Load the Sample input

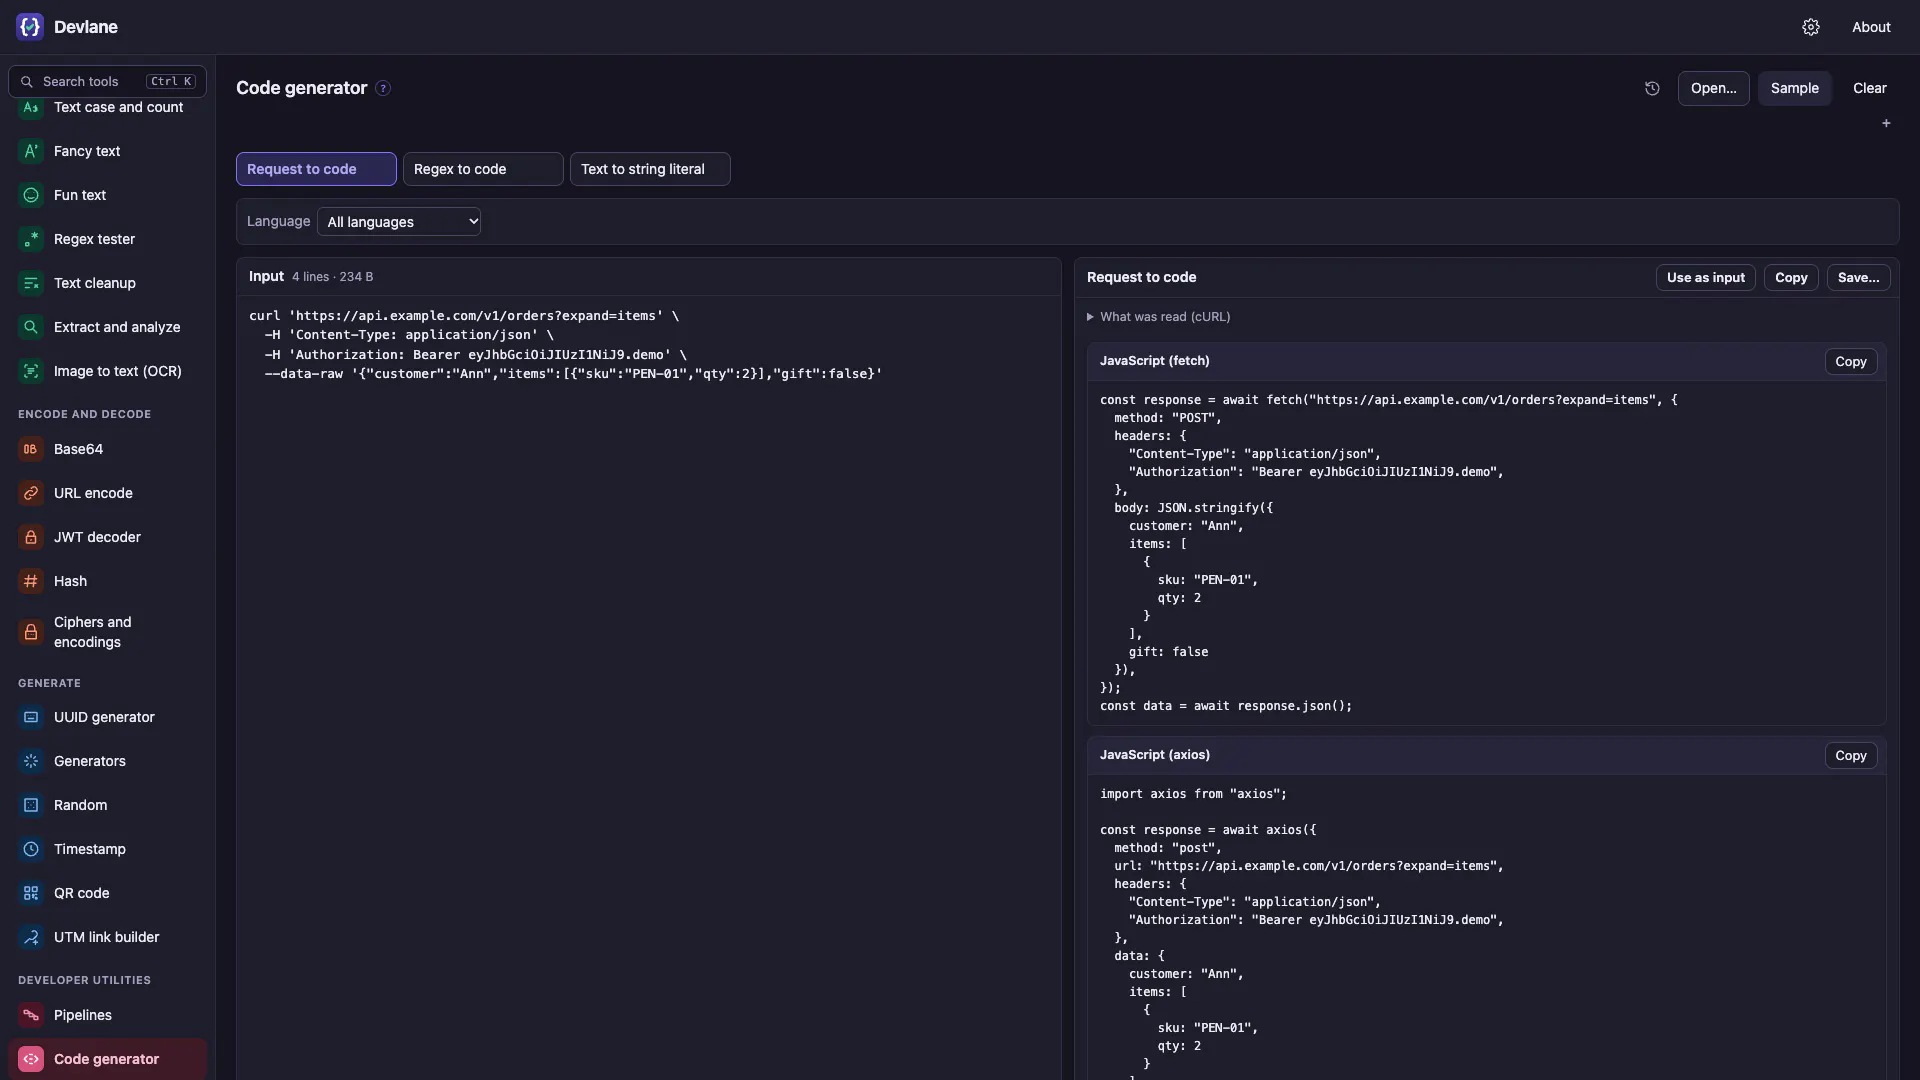[1795, 88]
